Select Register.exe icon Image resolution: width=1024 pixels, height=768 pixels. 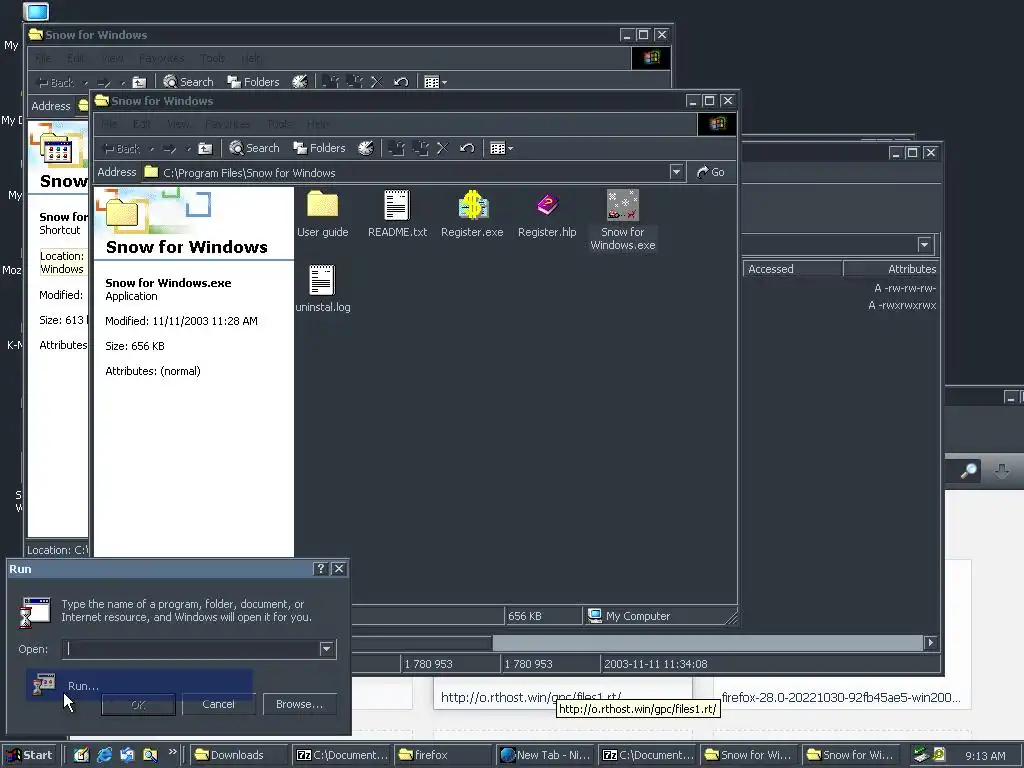click(x=472, y=214)
